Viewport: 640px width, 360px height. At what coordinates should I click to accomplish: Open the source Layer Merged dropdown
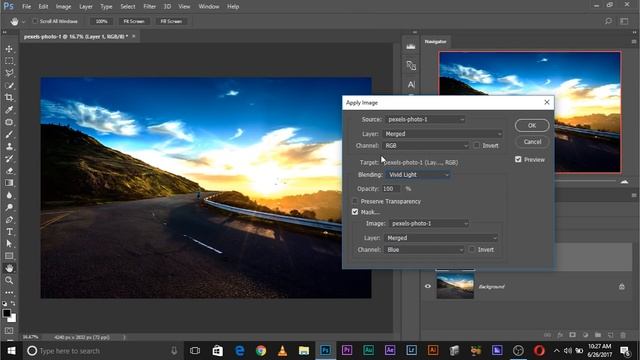click(443, 134)
